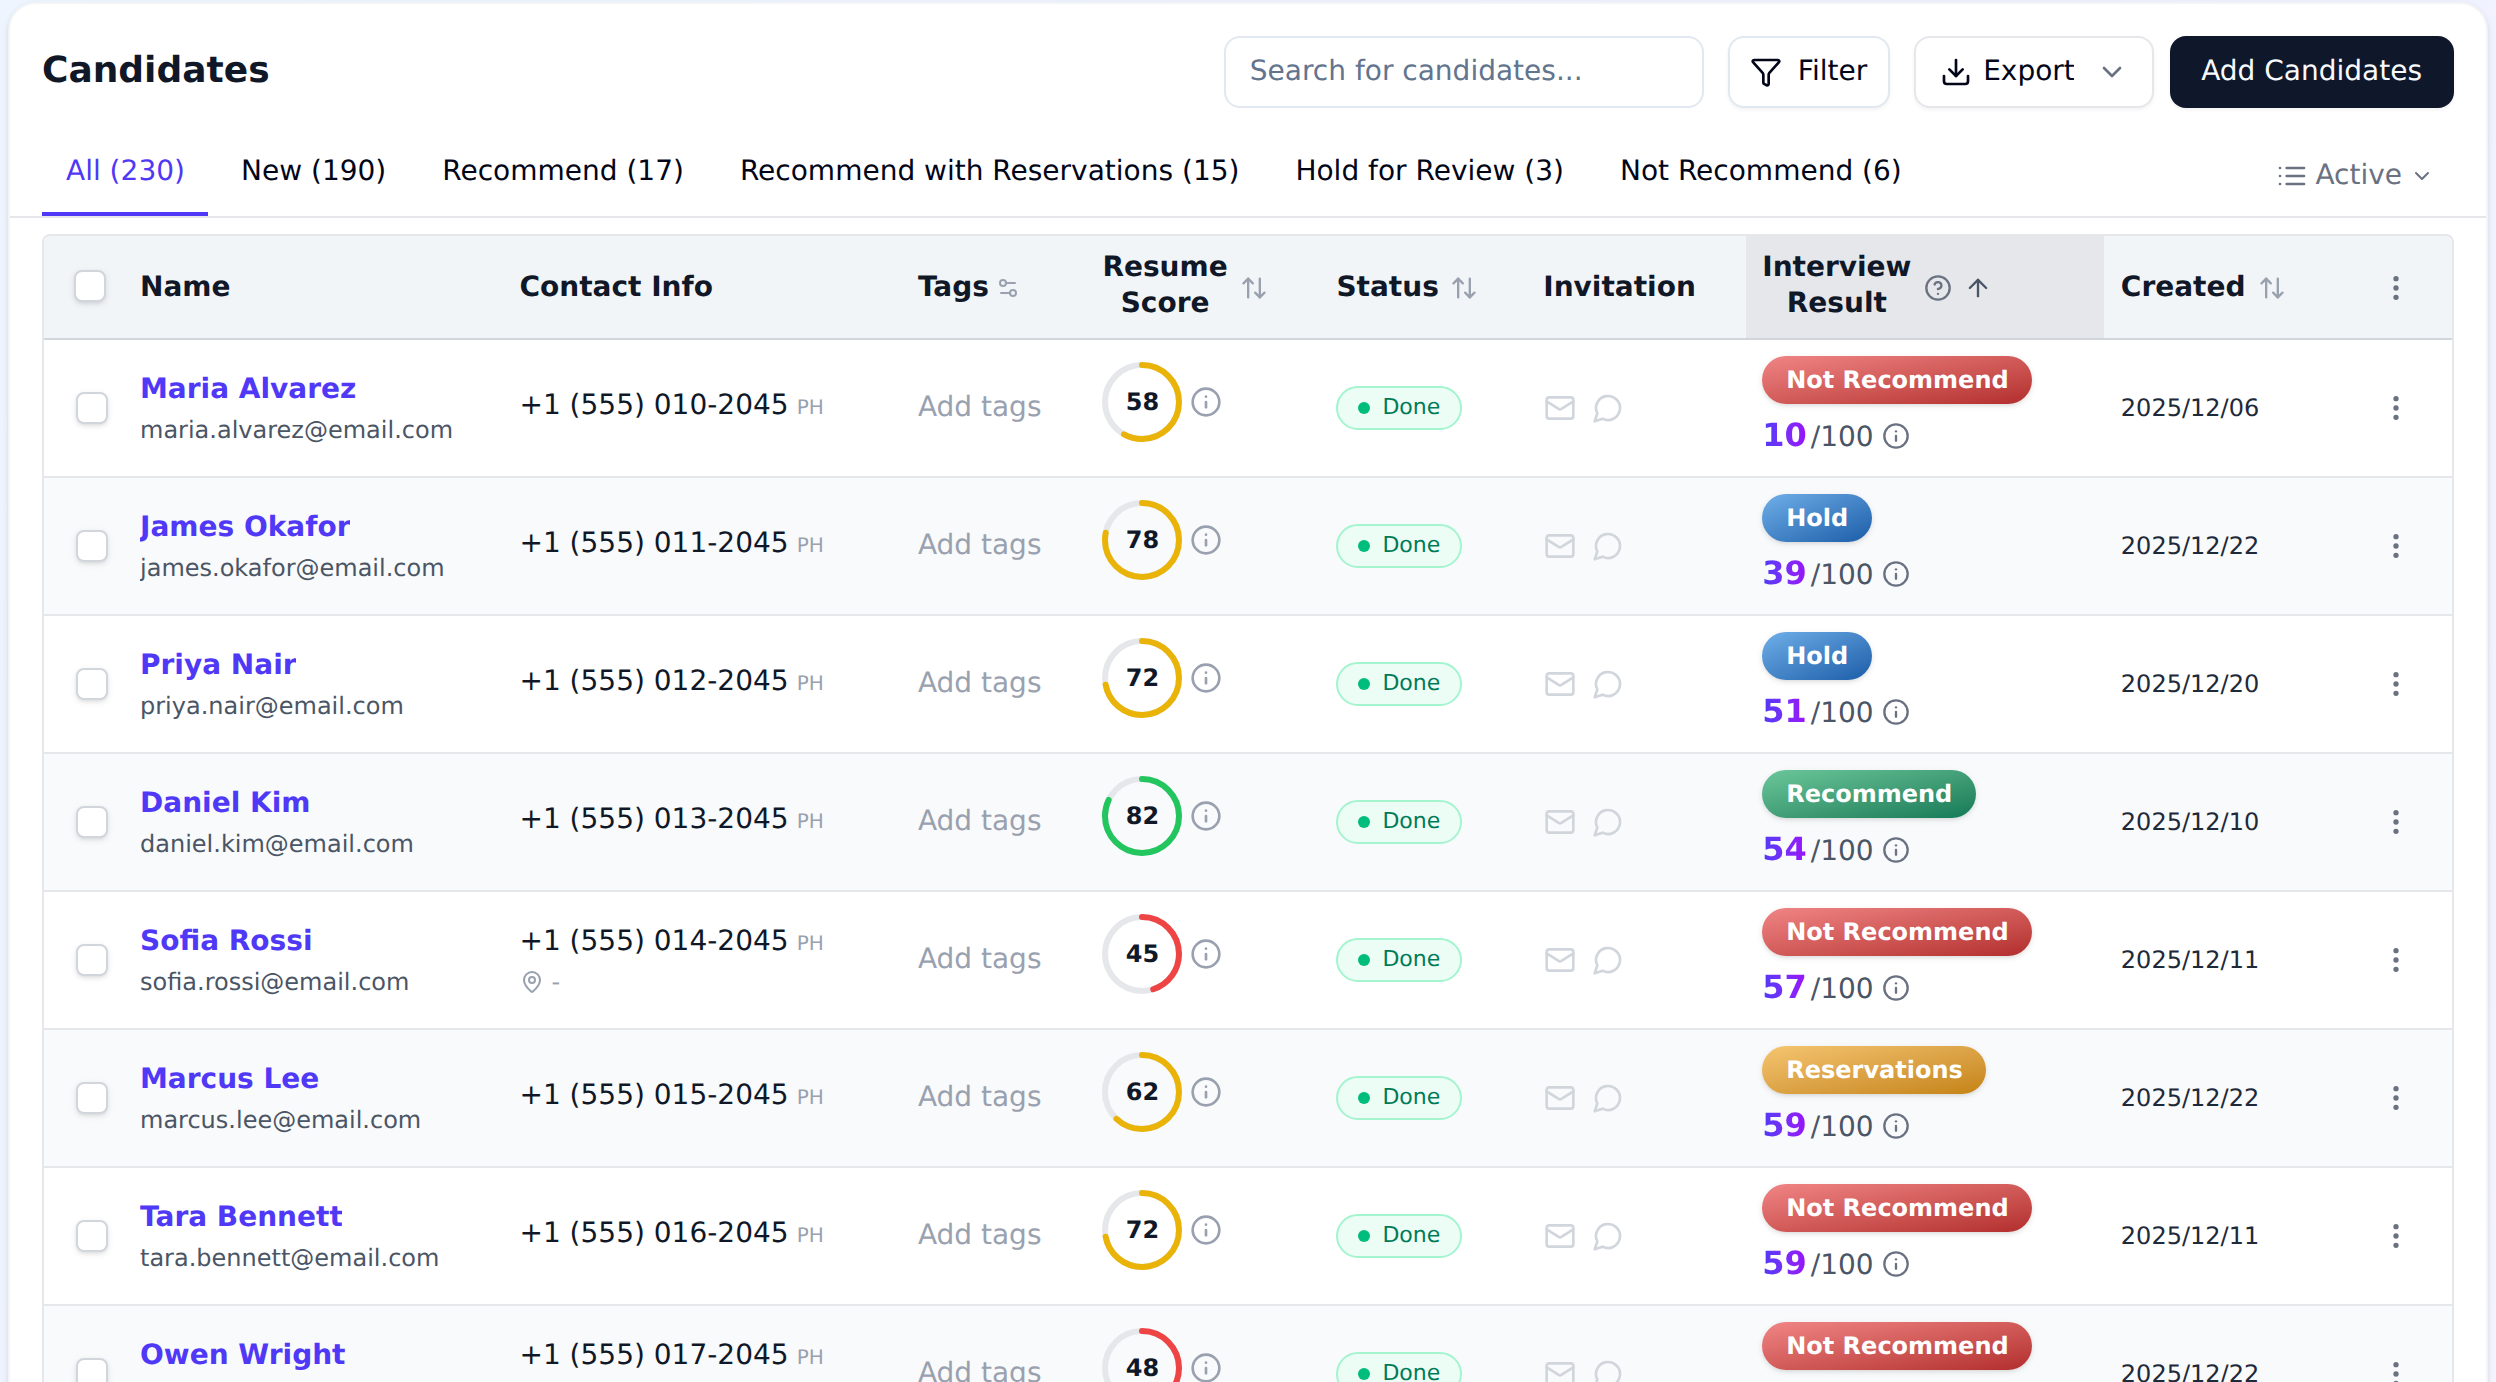Click Maria Alvarez's resume score 58 ring
Image resolution: width=2496 pixels, height=1382 pixels.
click(1142, 402)
